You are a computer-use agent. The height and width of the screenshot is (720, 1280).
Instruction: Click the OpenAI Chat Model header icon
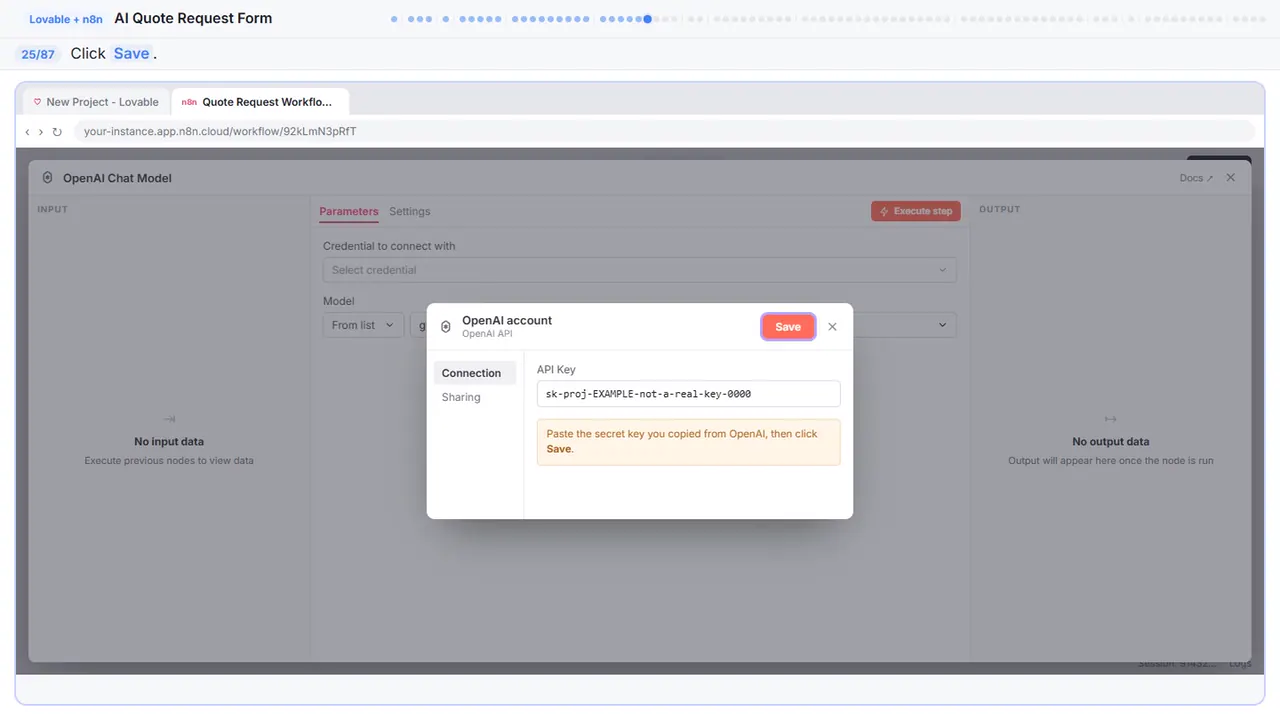tap(47, 178)
